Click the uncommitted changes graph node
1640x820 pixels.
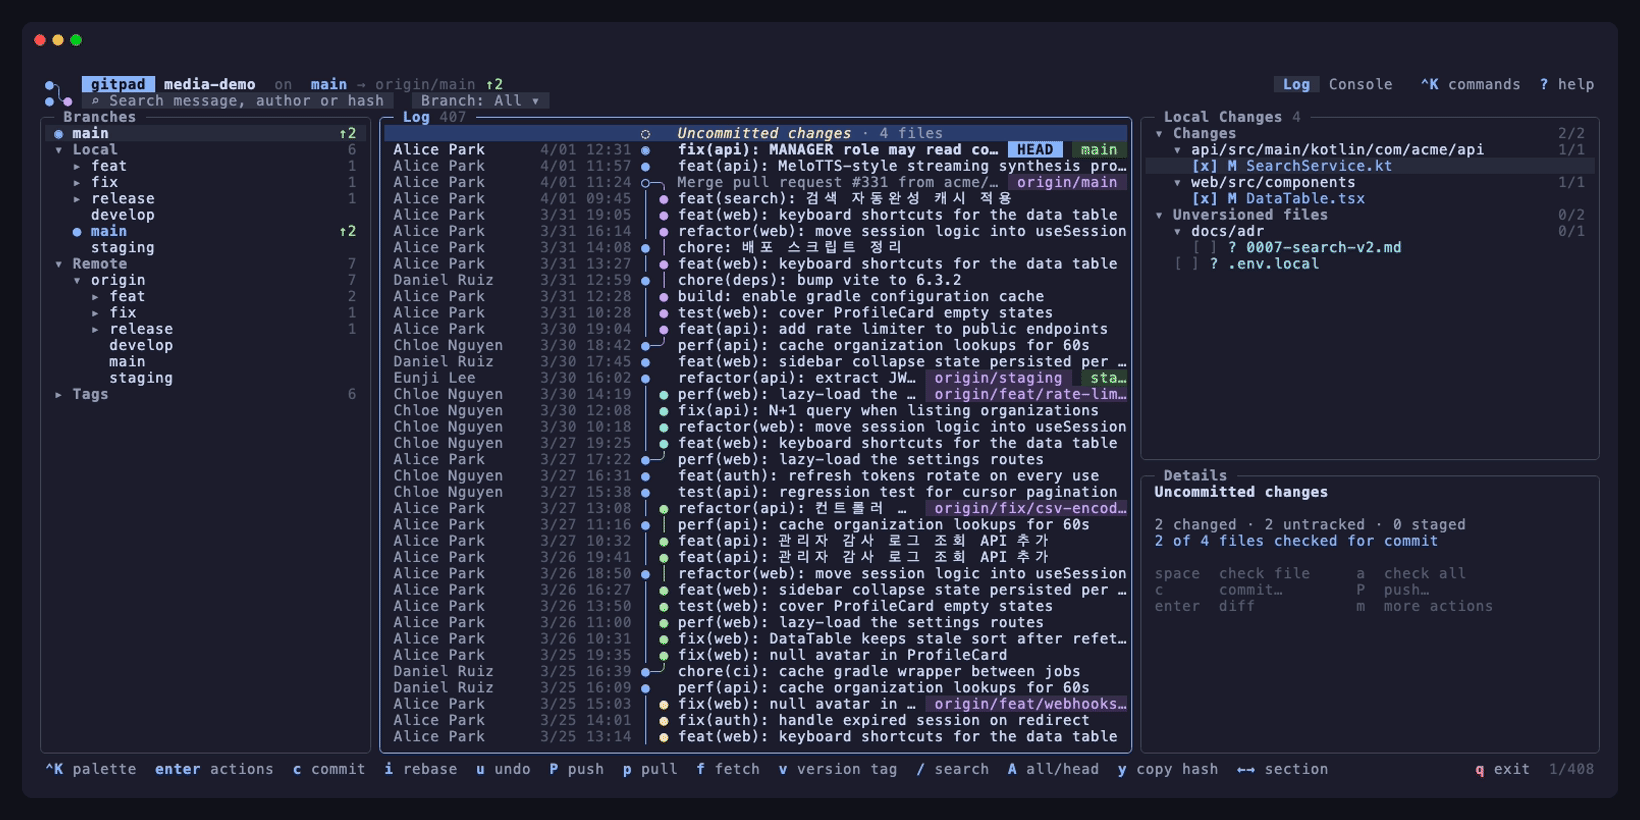(x=645, y=134)
